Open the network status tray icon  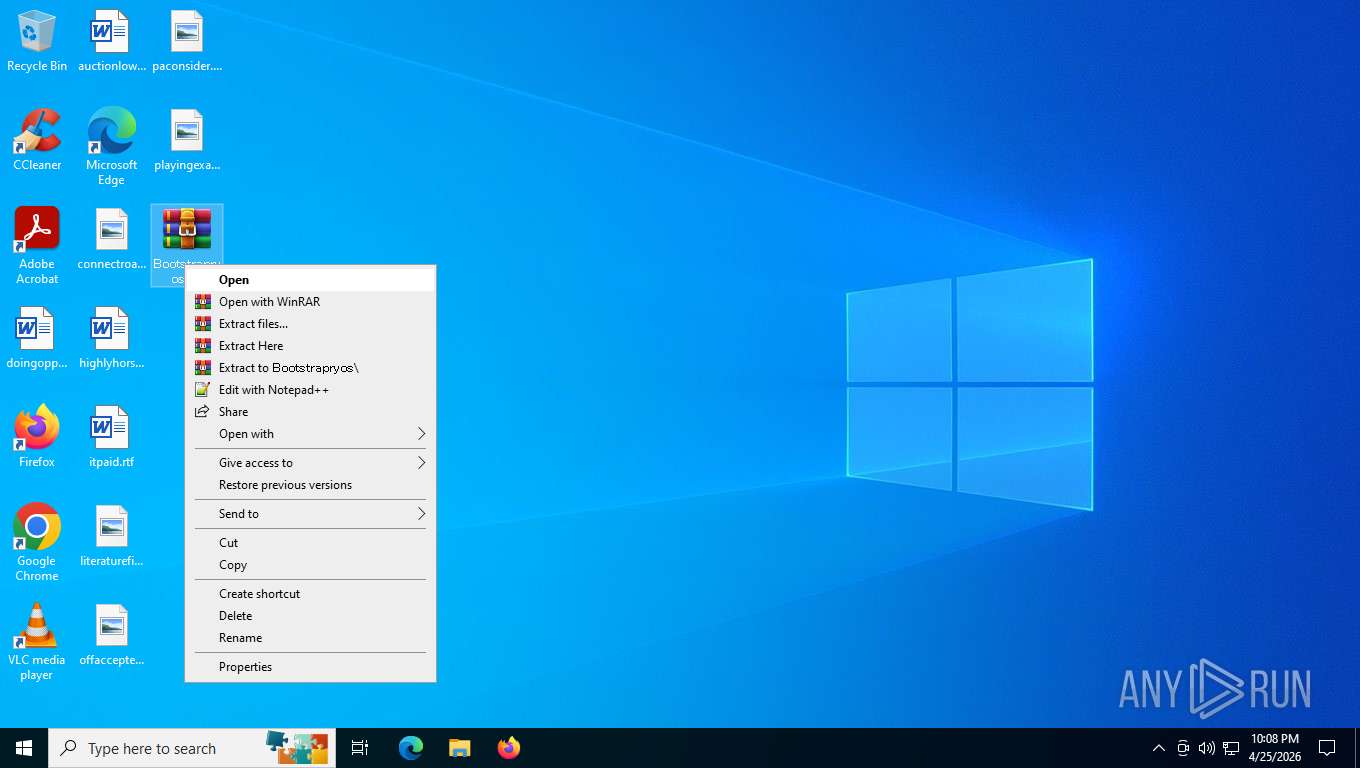point(1231,748)
